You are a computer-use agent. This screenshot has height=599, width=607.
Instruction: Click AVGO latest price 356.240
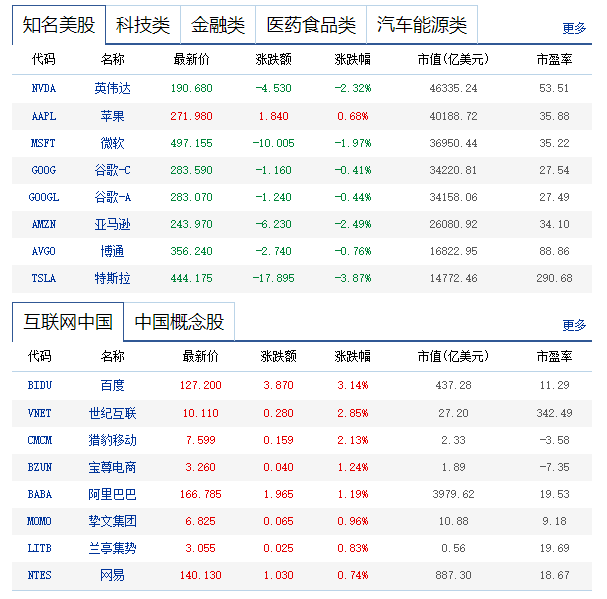point(192,251)
